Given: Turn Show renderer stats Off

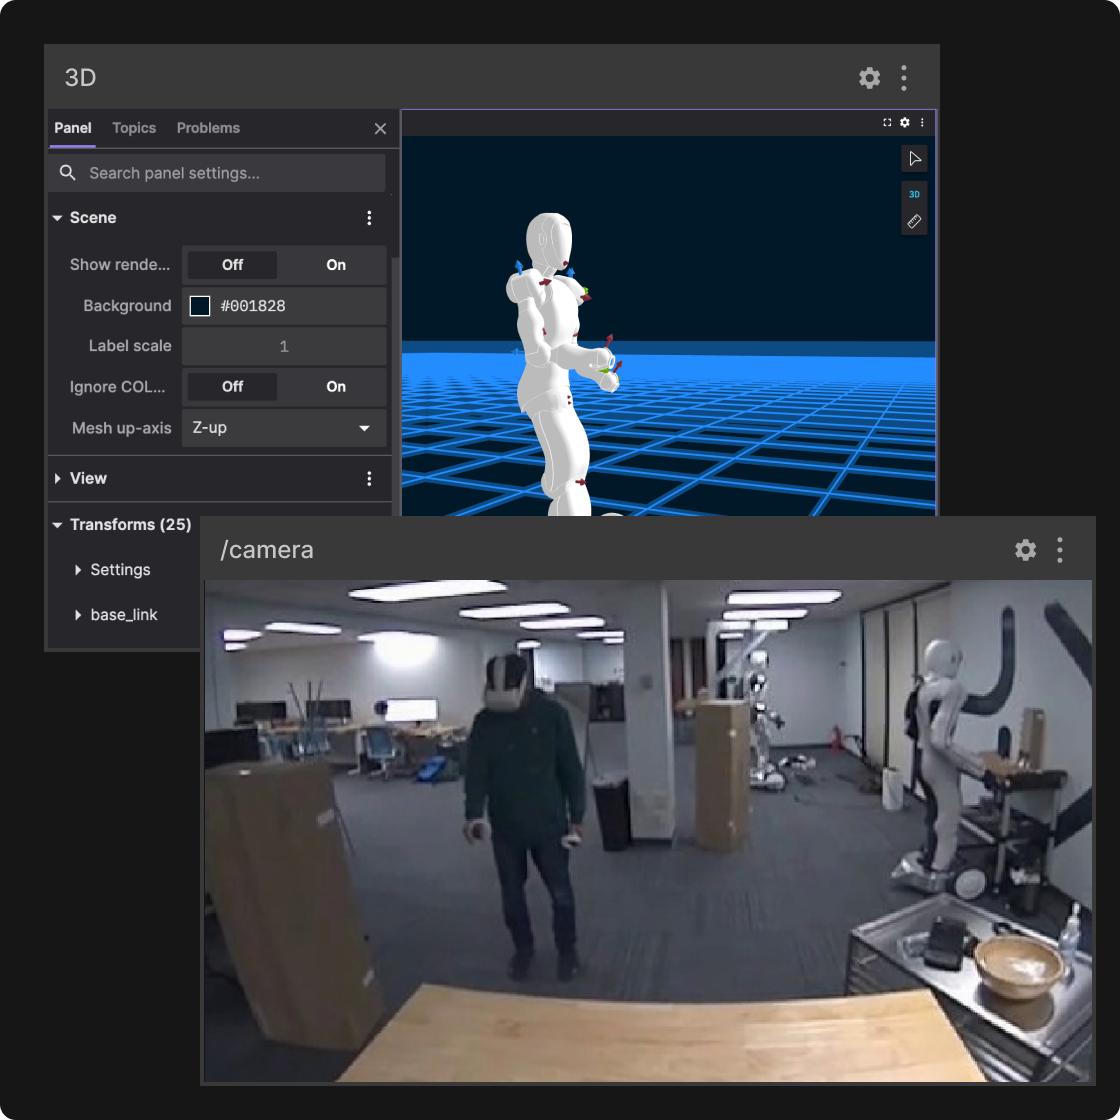Looking at the screenshot, I should [x=231, y=265].
